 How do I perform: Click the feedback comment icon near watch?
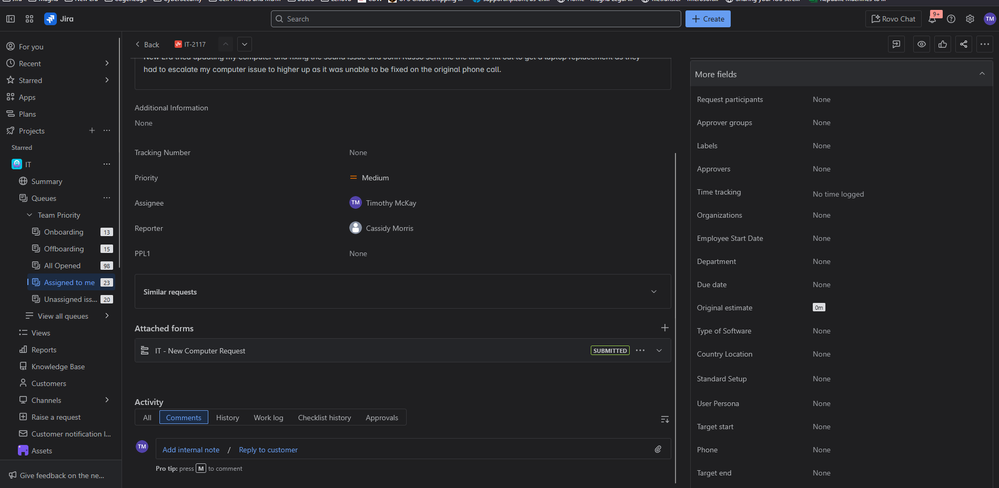(x=896, y=44)
